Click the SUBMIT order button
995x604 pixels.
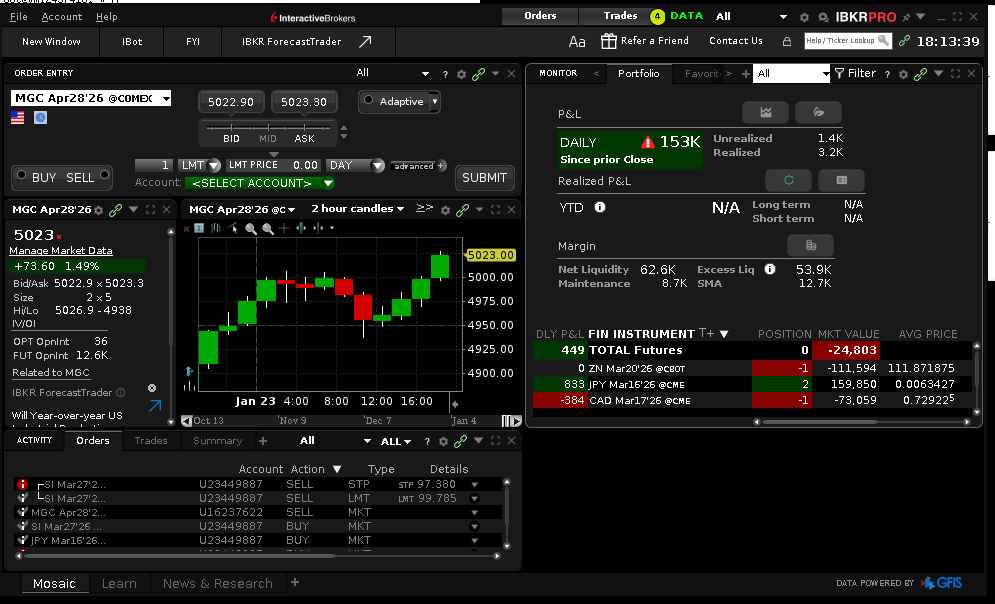pos(484,178)
